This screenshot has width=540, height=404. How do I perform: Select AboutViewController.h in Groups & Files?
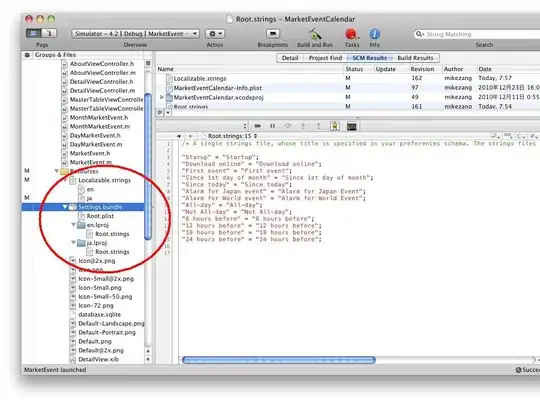click(102, 64)
